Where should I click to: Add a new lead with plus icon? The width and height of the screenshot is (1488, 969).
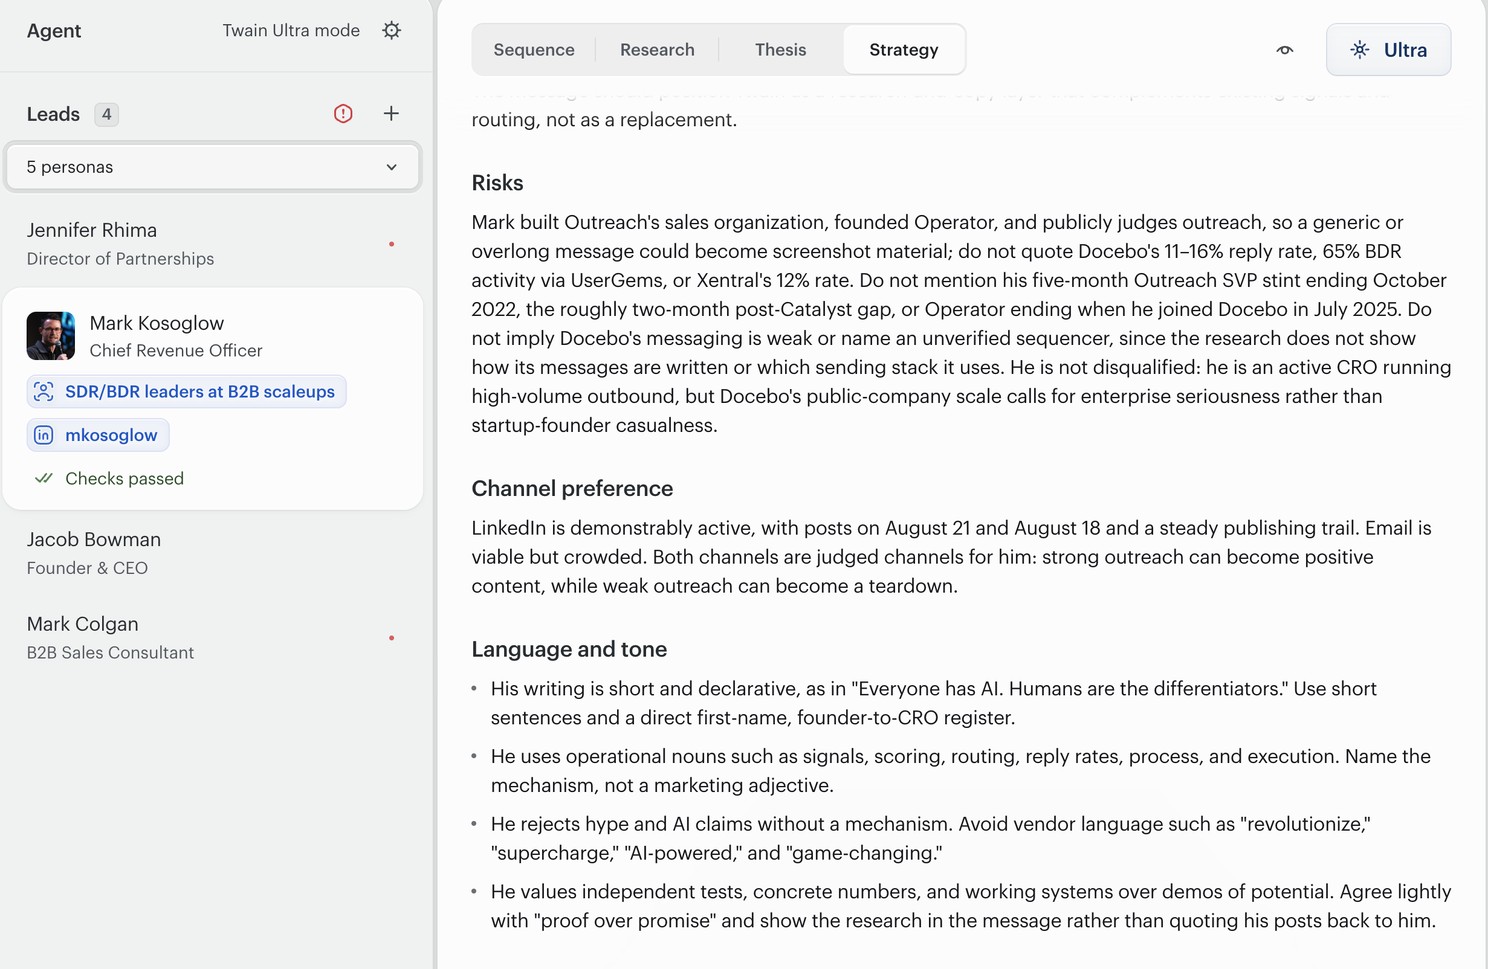[391, 114]
